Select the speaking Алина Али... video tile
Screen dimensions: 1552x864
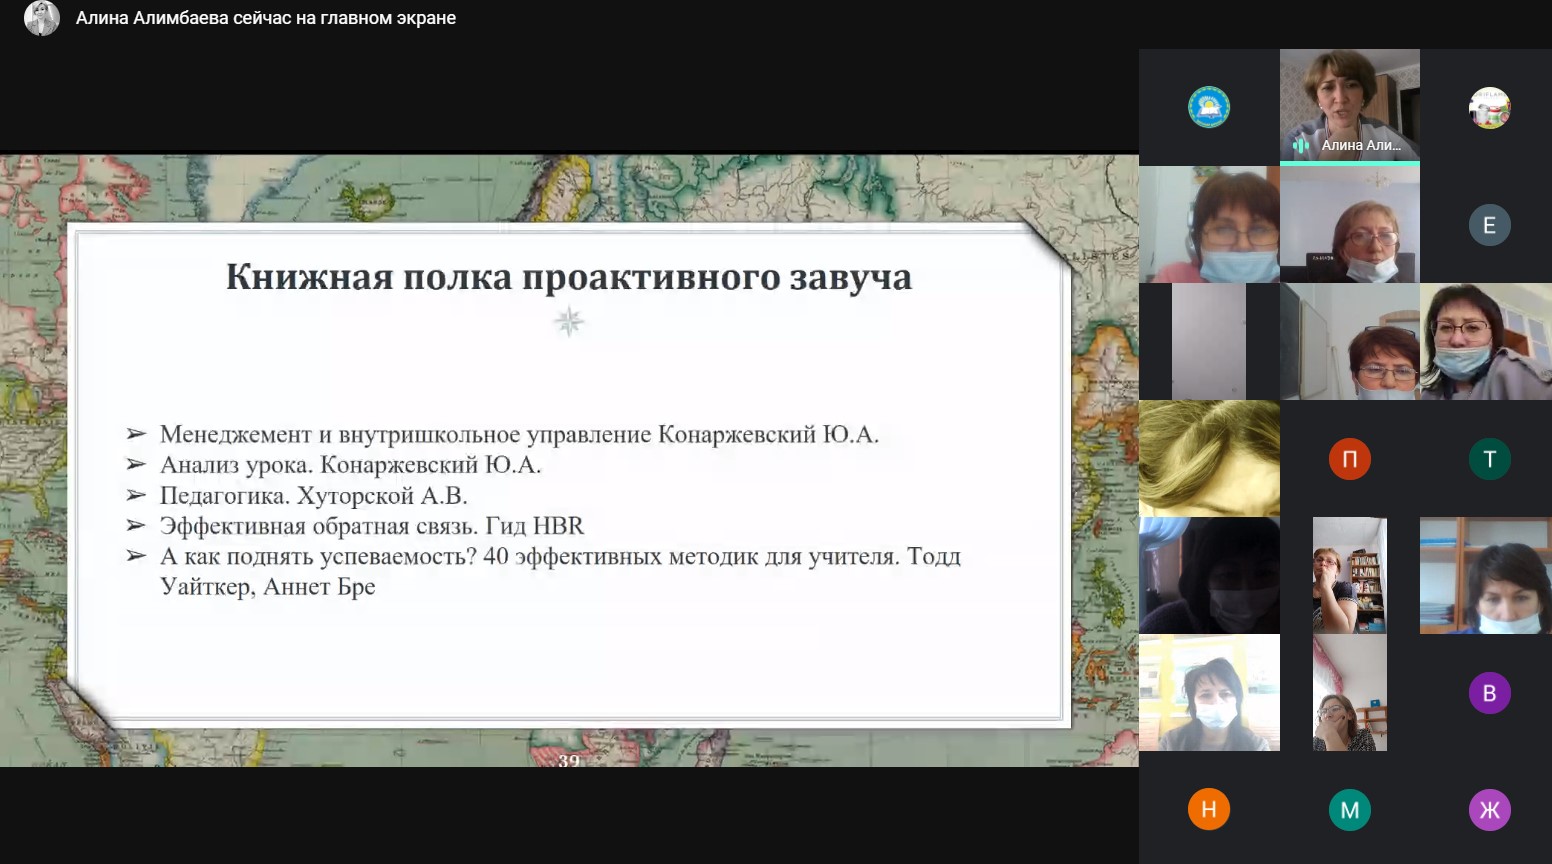pos(1349,106)
